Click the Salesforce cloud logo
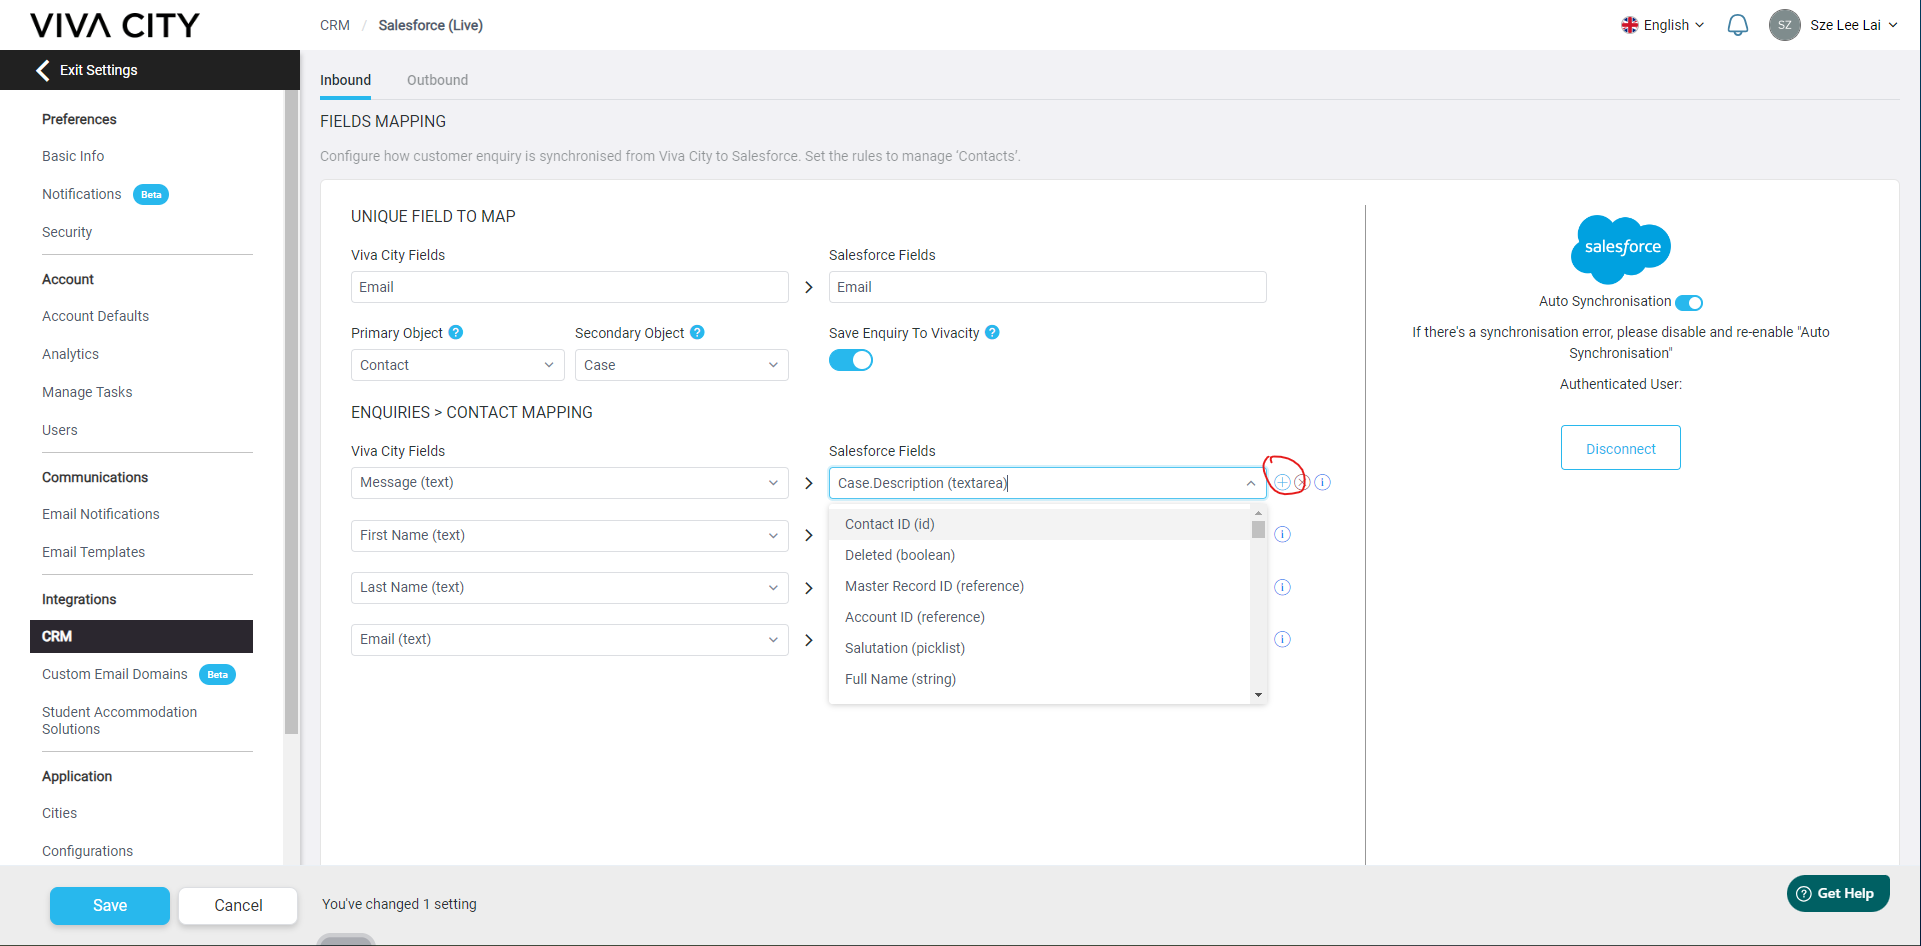 pos(1621,248)
